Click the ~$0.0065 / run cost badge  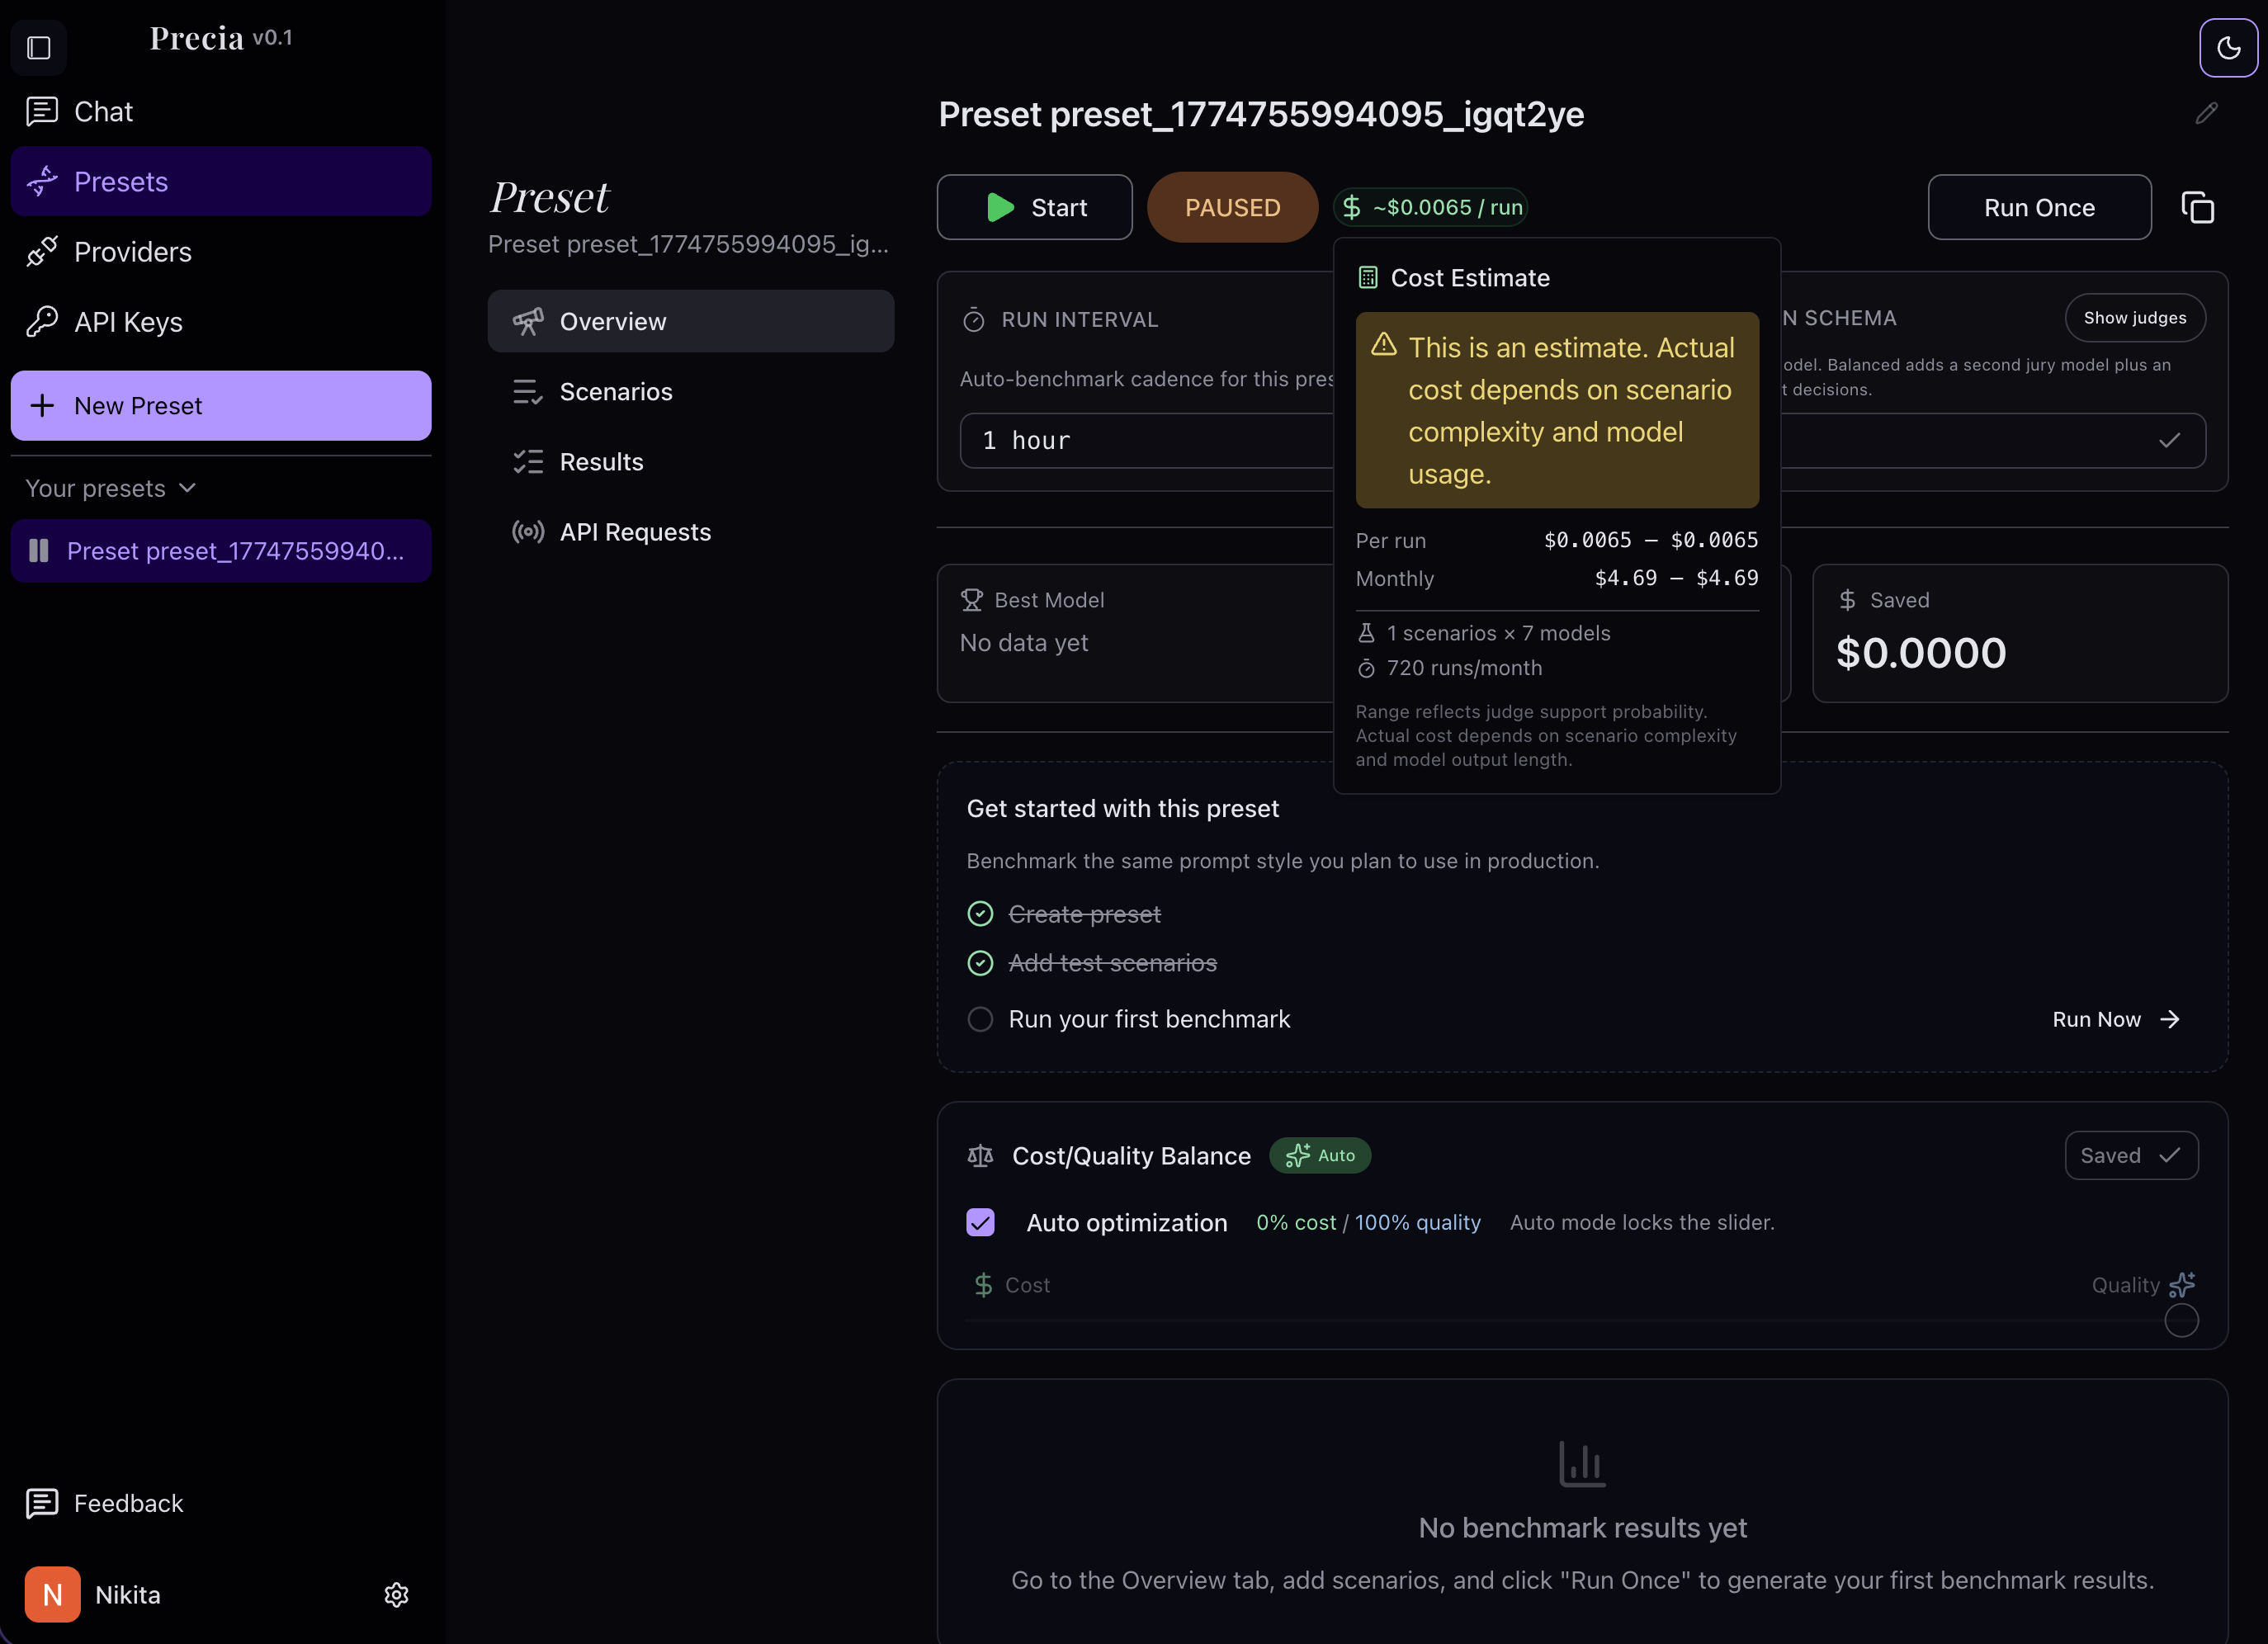(1431, 207)
